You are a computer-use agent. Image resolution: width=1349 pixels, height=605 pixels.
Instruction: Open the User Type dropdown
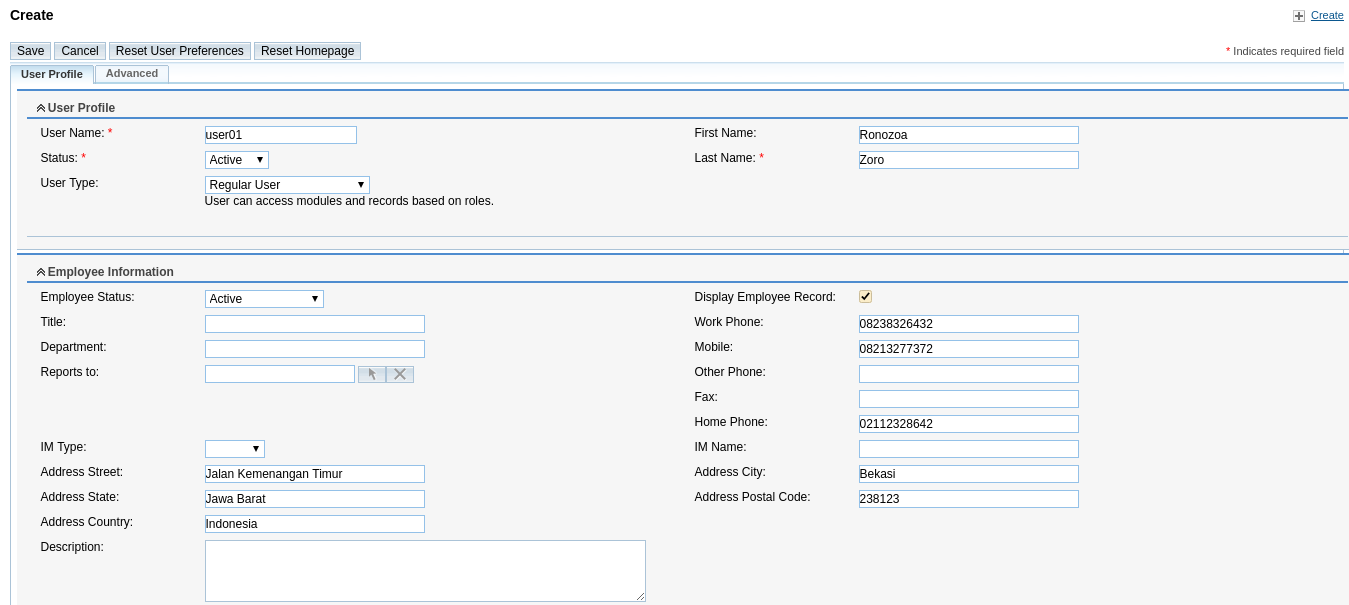(x=287, y=185)
